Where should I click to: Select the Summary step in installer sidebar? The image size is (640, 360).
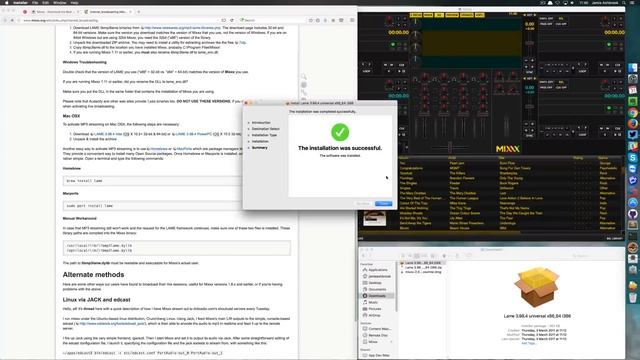coord(260,147)
